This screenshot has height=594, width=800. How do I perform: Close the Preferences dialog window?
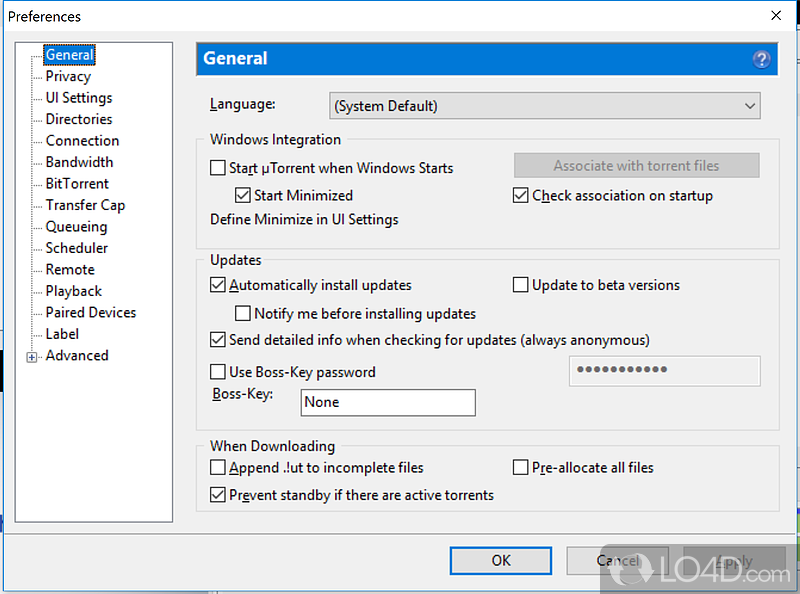pyautogui.click(x=776, y=16)
